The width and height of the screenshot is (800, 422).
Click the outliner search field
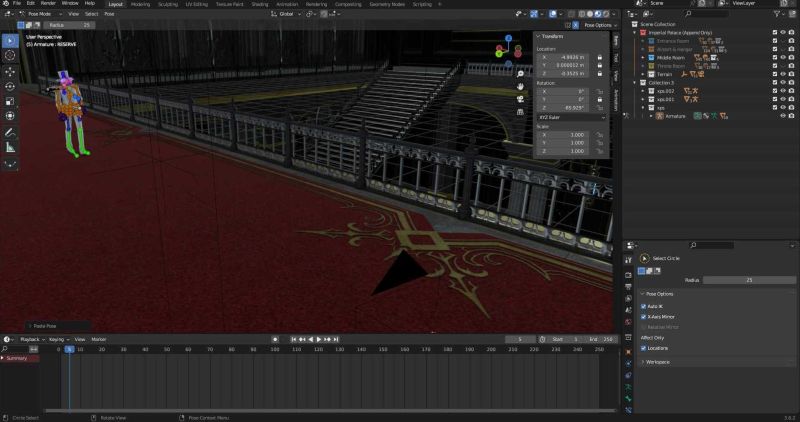(x=712, y=14)
